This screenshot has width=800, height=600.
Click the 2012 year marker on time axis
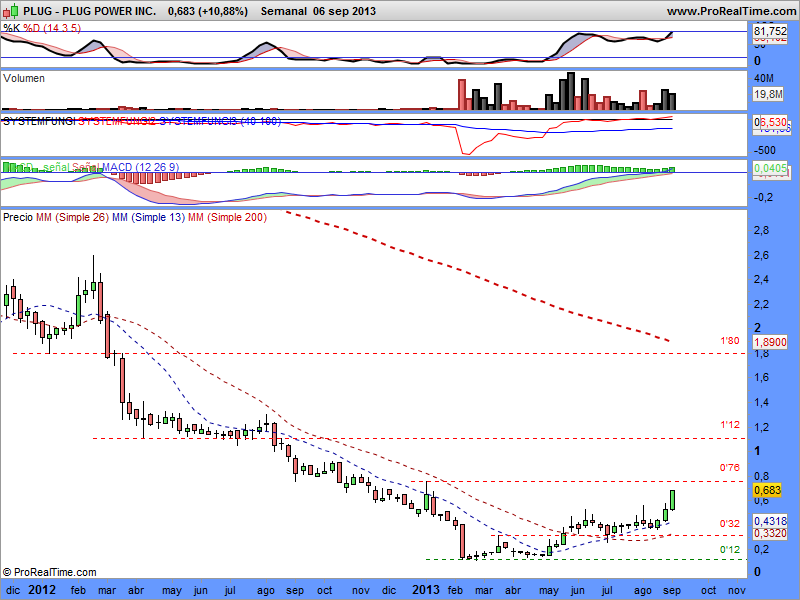click(42, 590)
